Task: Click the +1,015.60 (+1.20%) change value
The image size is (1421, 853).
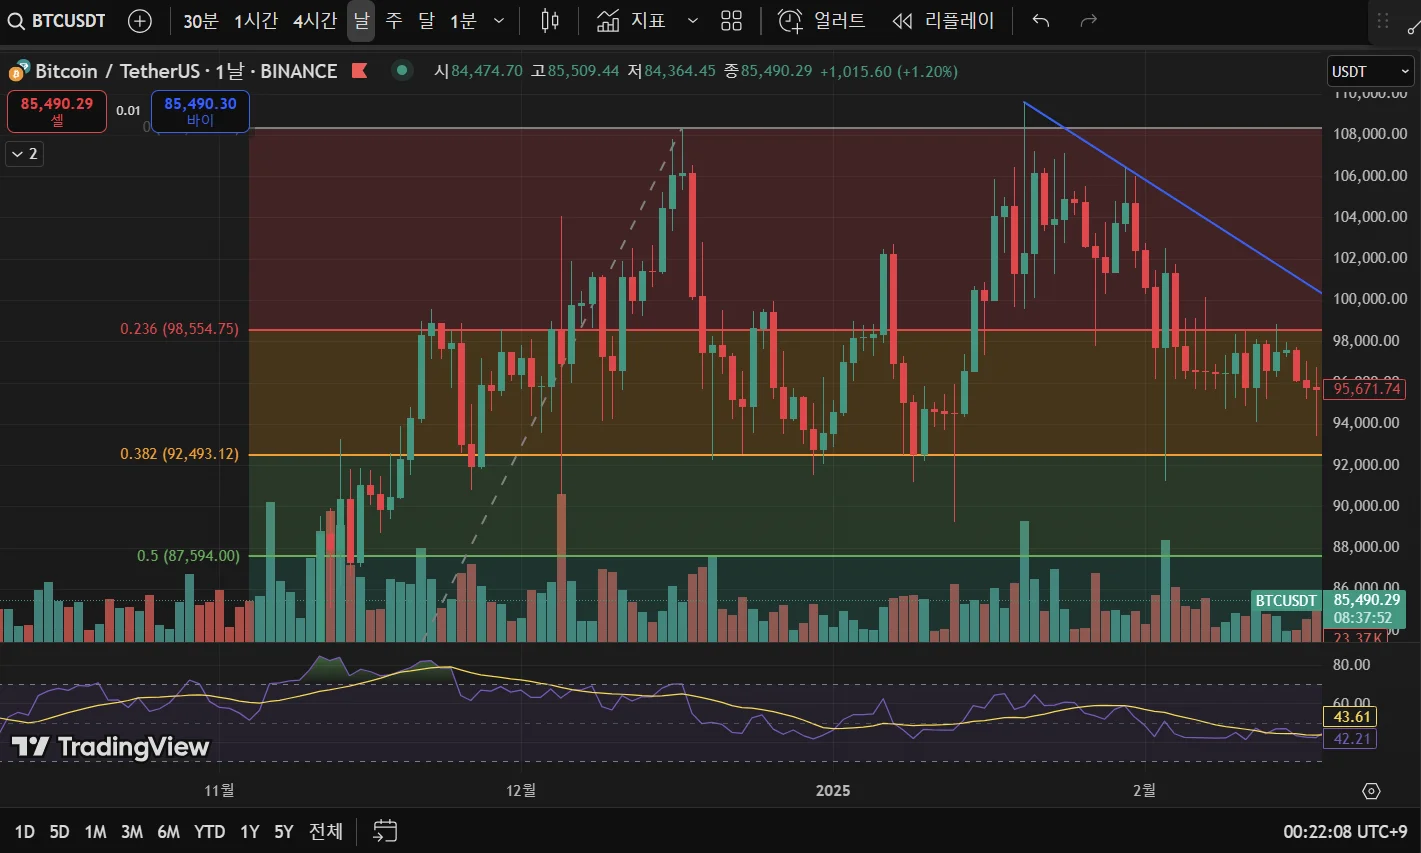Action: [x=888, y=71]
